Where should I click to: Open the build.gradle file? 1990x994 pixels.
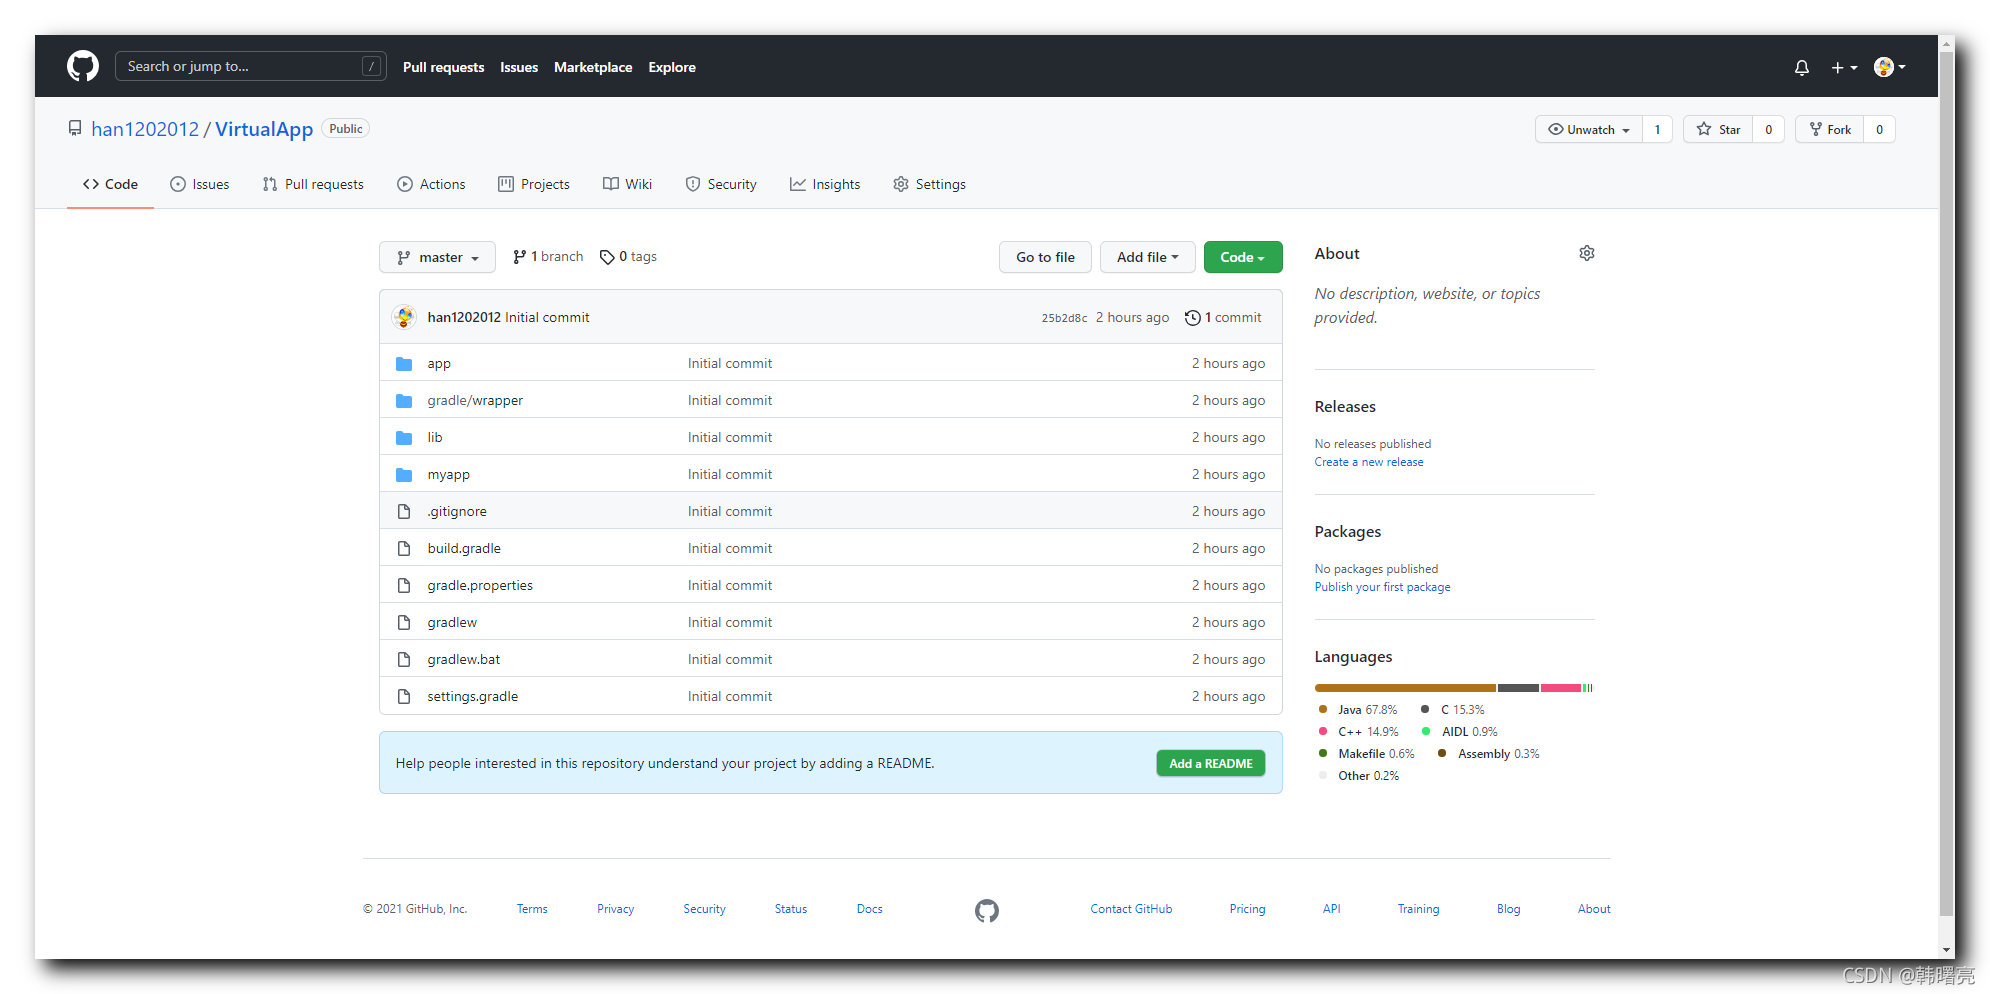464,548
